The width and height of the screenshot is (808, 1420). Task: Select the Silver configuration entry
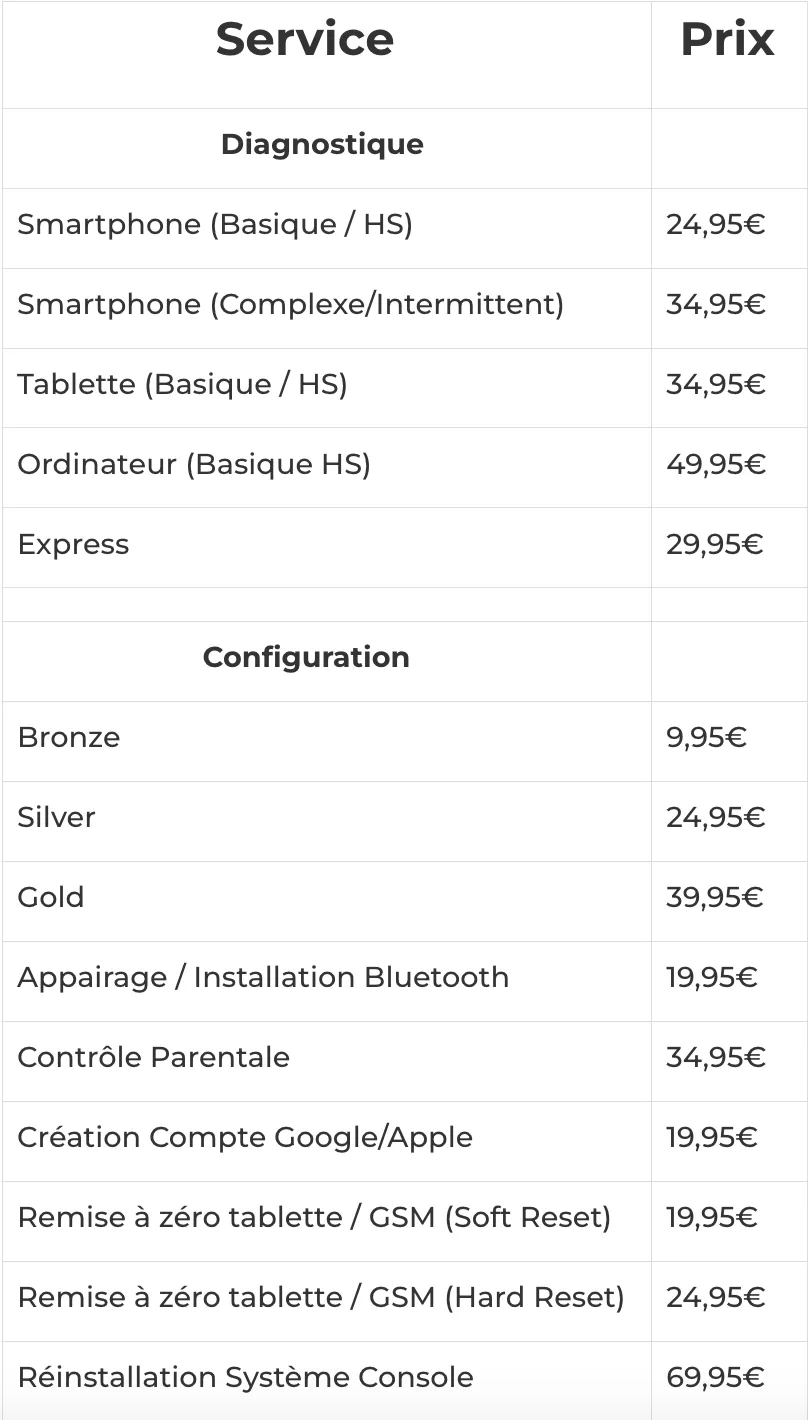pyautogui.click(x=56, y=818)
